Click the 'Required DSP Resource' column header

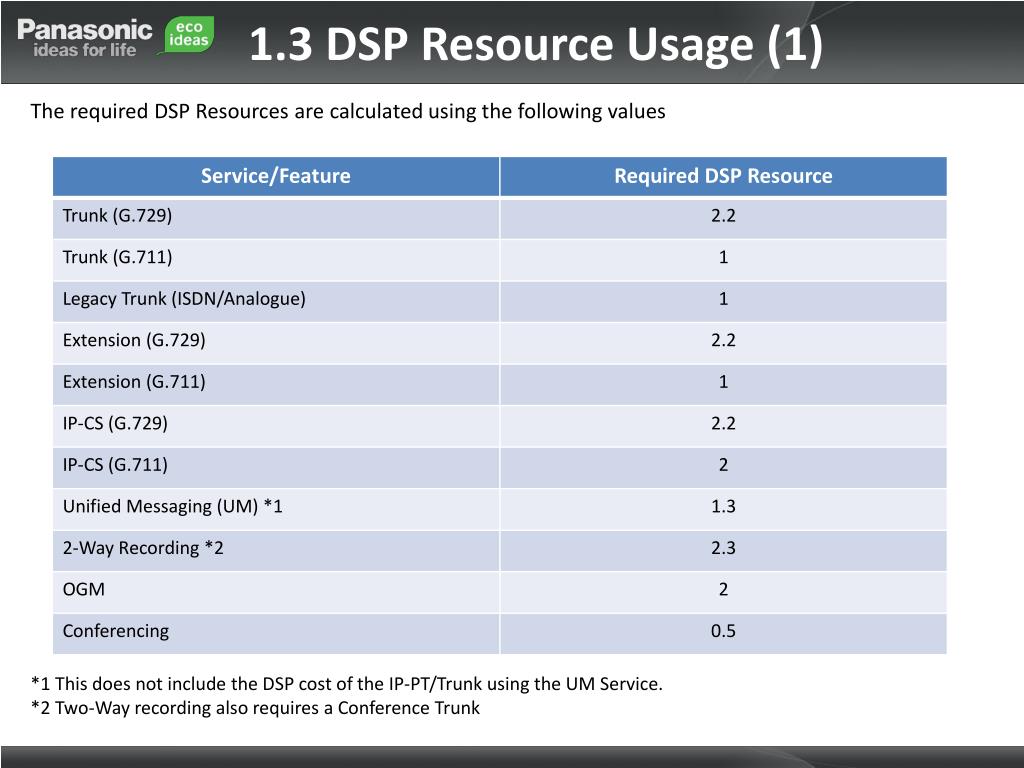click(723, 176)
